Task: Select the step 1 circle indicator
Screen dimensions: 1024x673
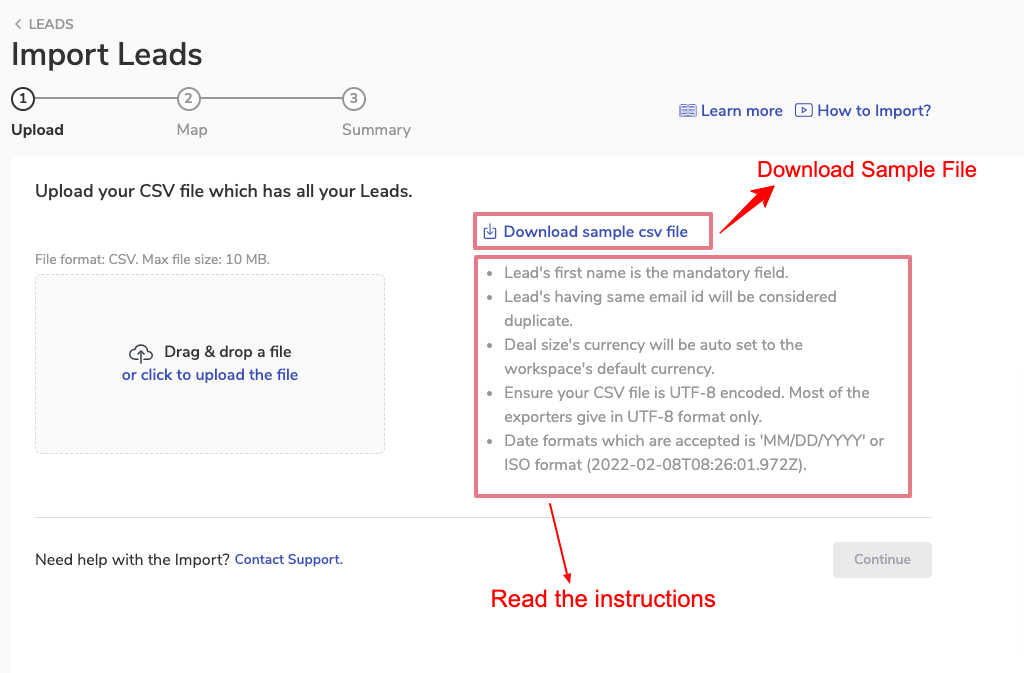Action: (23, 99)
